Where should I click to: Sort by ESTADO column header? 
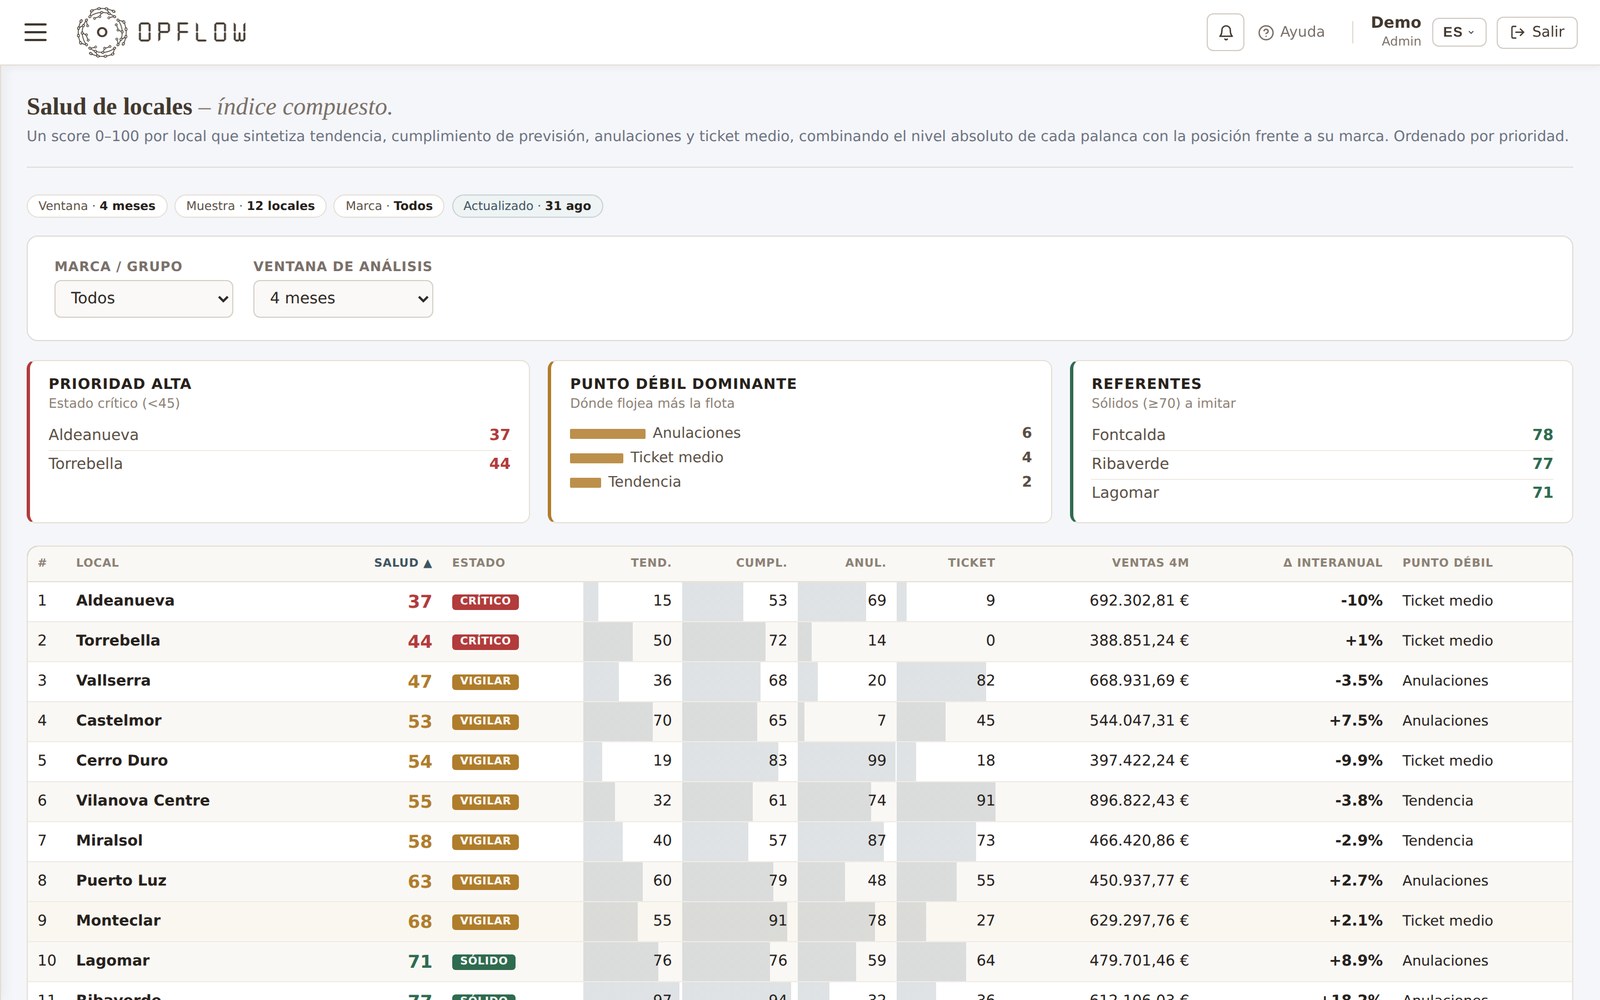point(478,563)
